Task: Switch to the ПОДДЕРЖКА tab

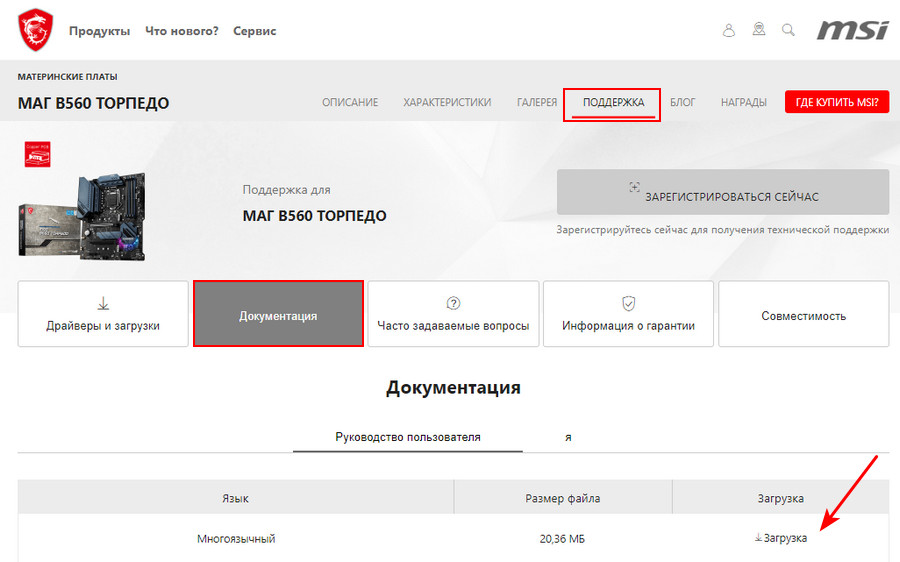Action: click(x=613, y=102)
